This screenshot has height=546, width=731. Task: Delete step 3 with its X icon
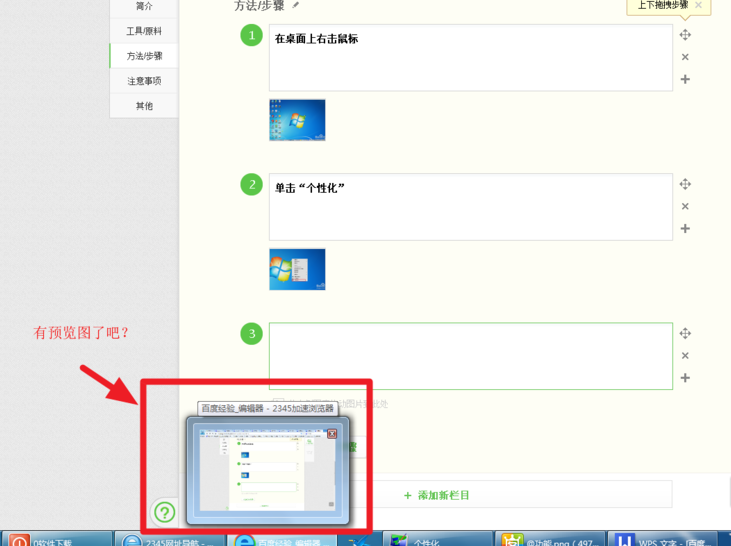(685, 355)
